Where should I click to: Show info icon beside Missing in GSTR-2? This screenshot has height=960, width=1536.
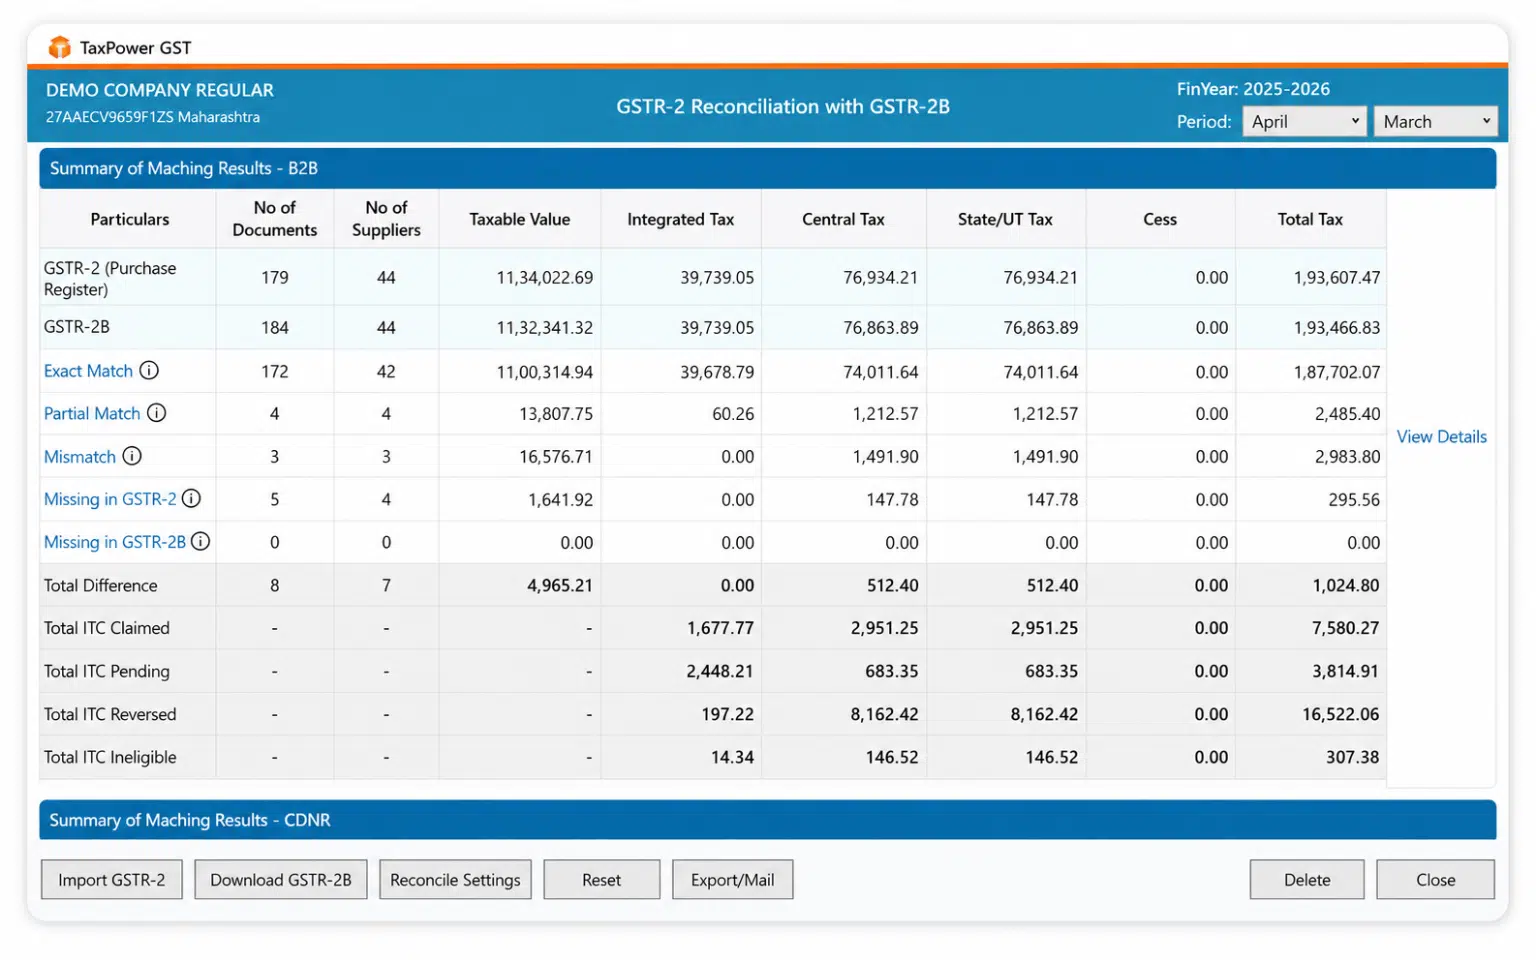[x=191, y=498]
